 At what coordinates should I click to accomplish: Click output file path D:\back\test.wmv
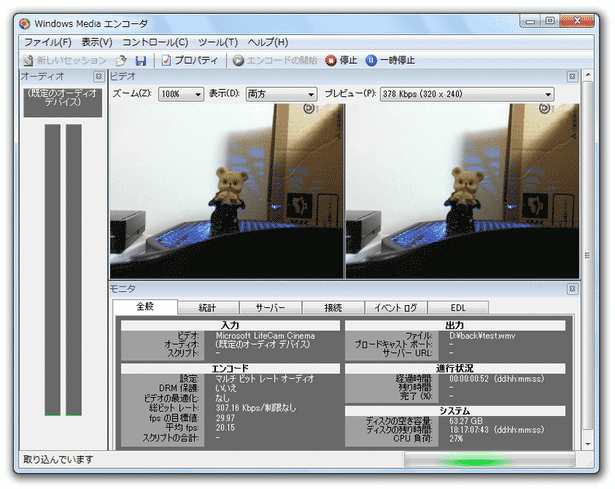(482, 336)
